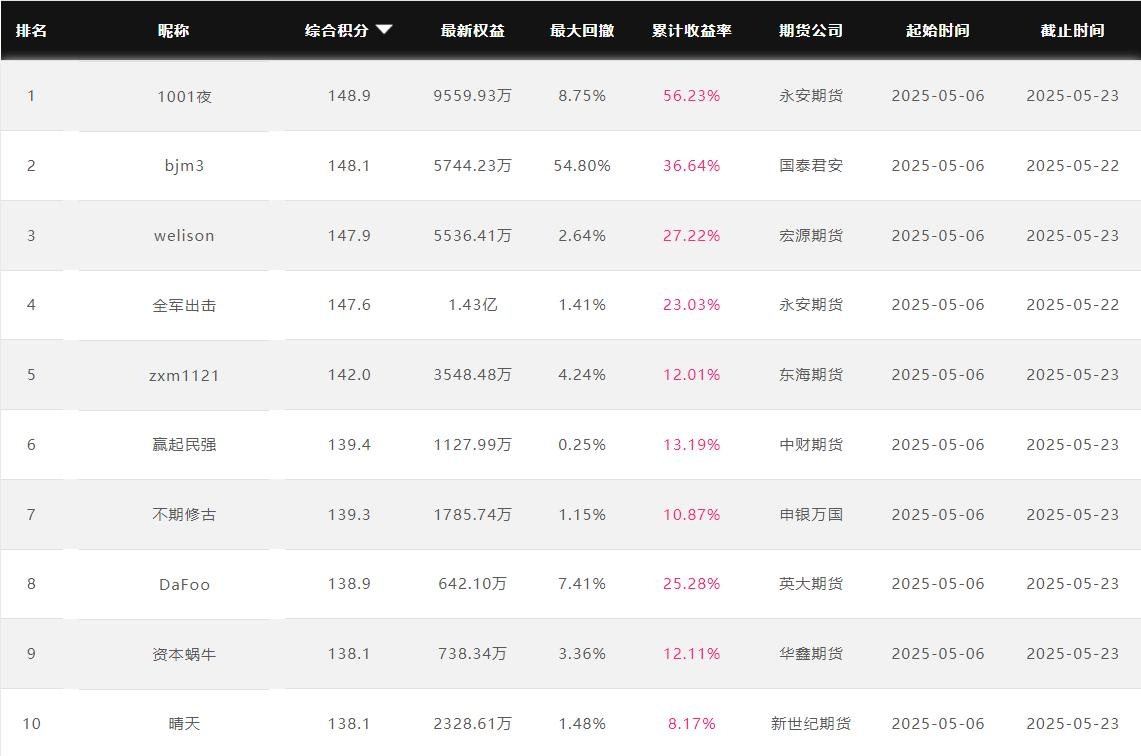Viewport: 1141px width, 756px height.
Task: Click score 147.9 for welison
Action: [349, 235]
